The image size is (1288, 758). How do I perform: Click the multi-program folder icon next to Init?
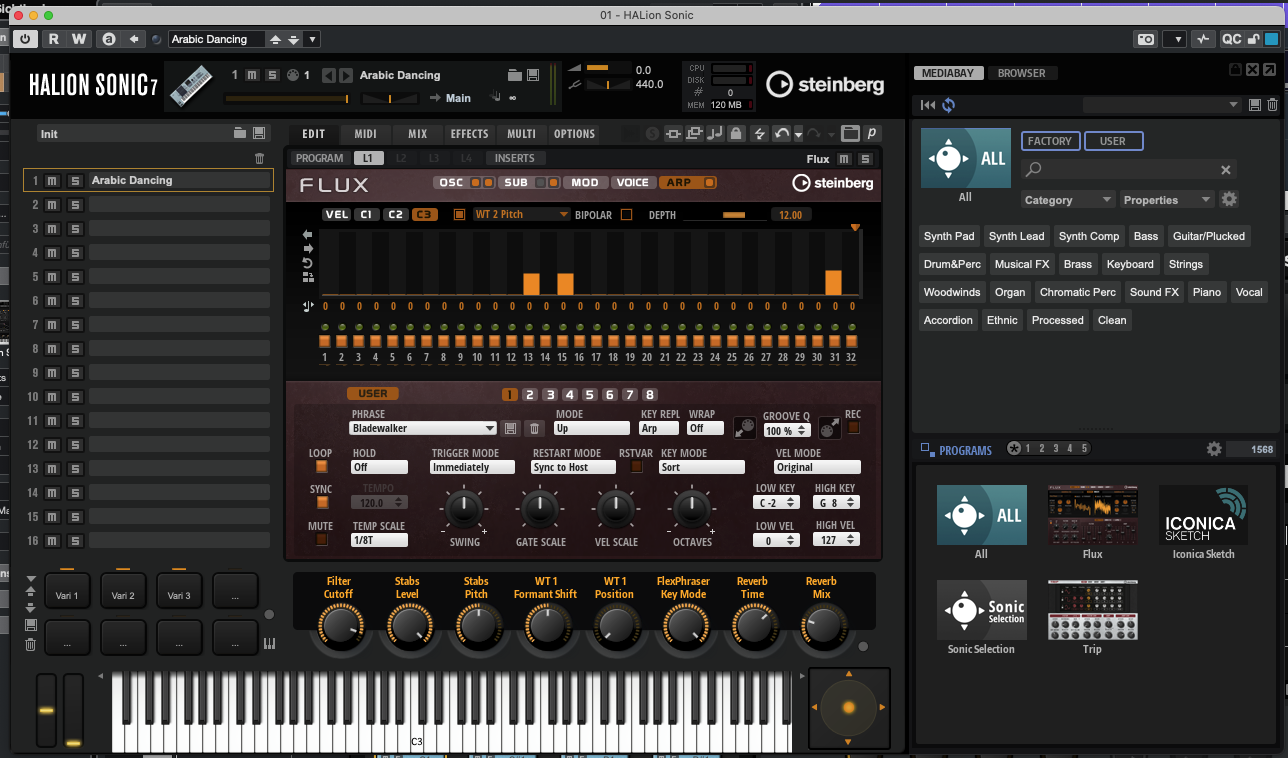[x=240, y=133]
